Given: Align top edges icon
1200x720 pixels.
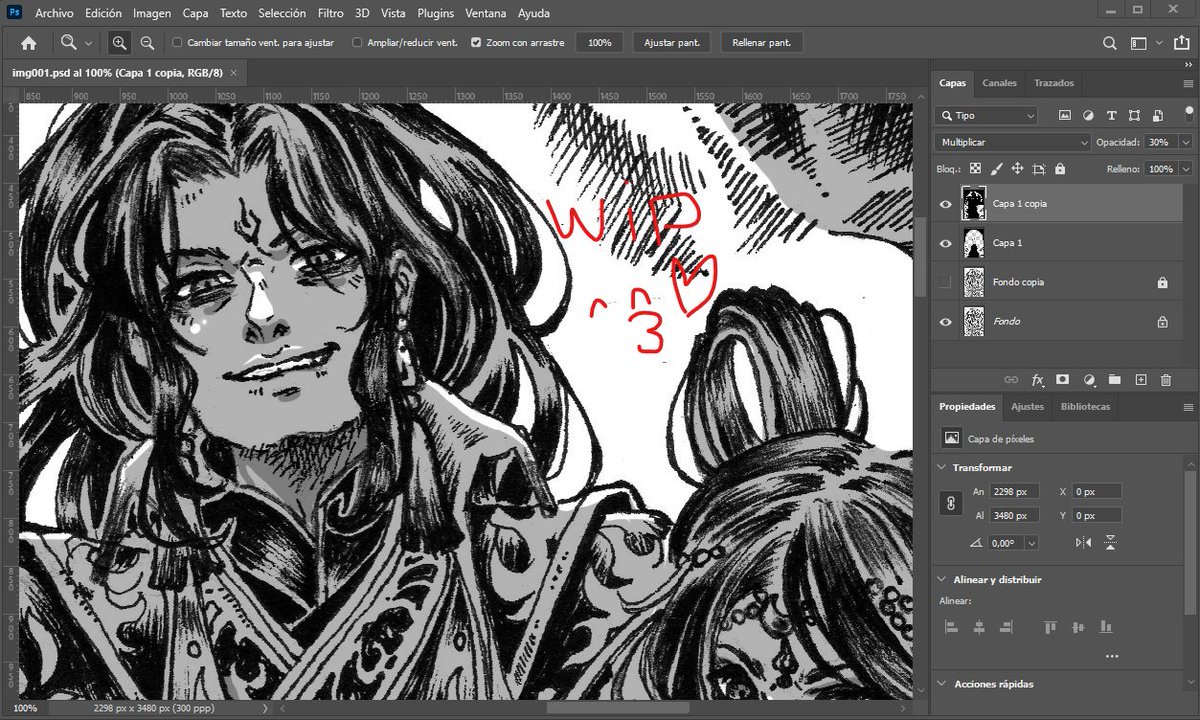Looking at the screenshot, I should tap(1050, 627).
